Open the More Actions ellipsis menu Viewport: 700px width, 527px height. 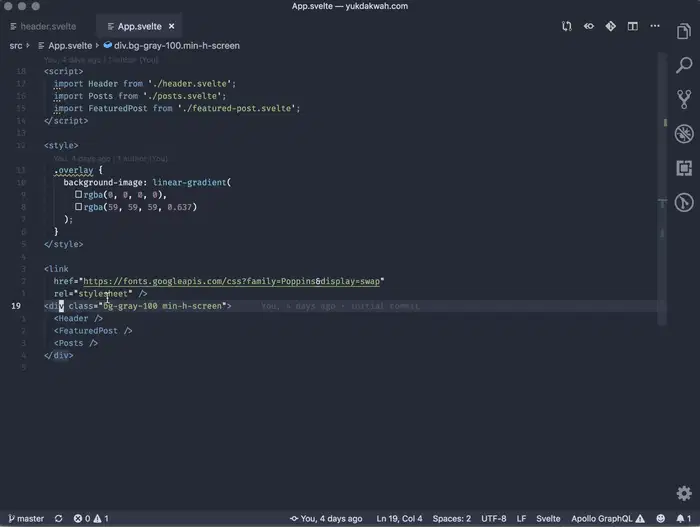pos(654,26)
